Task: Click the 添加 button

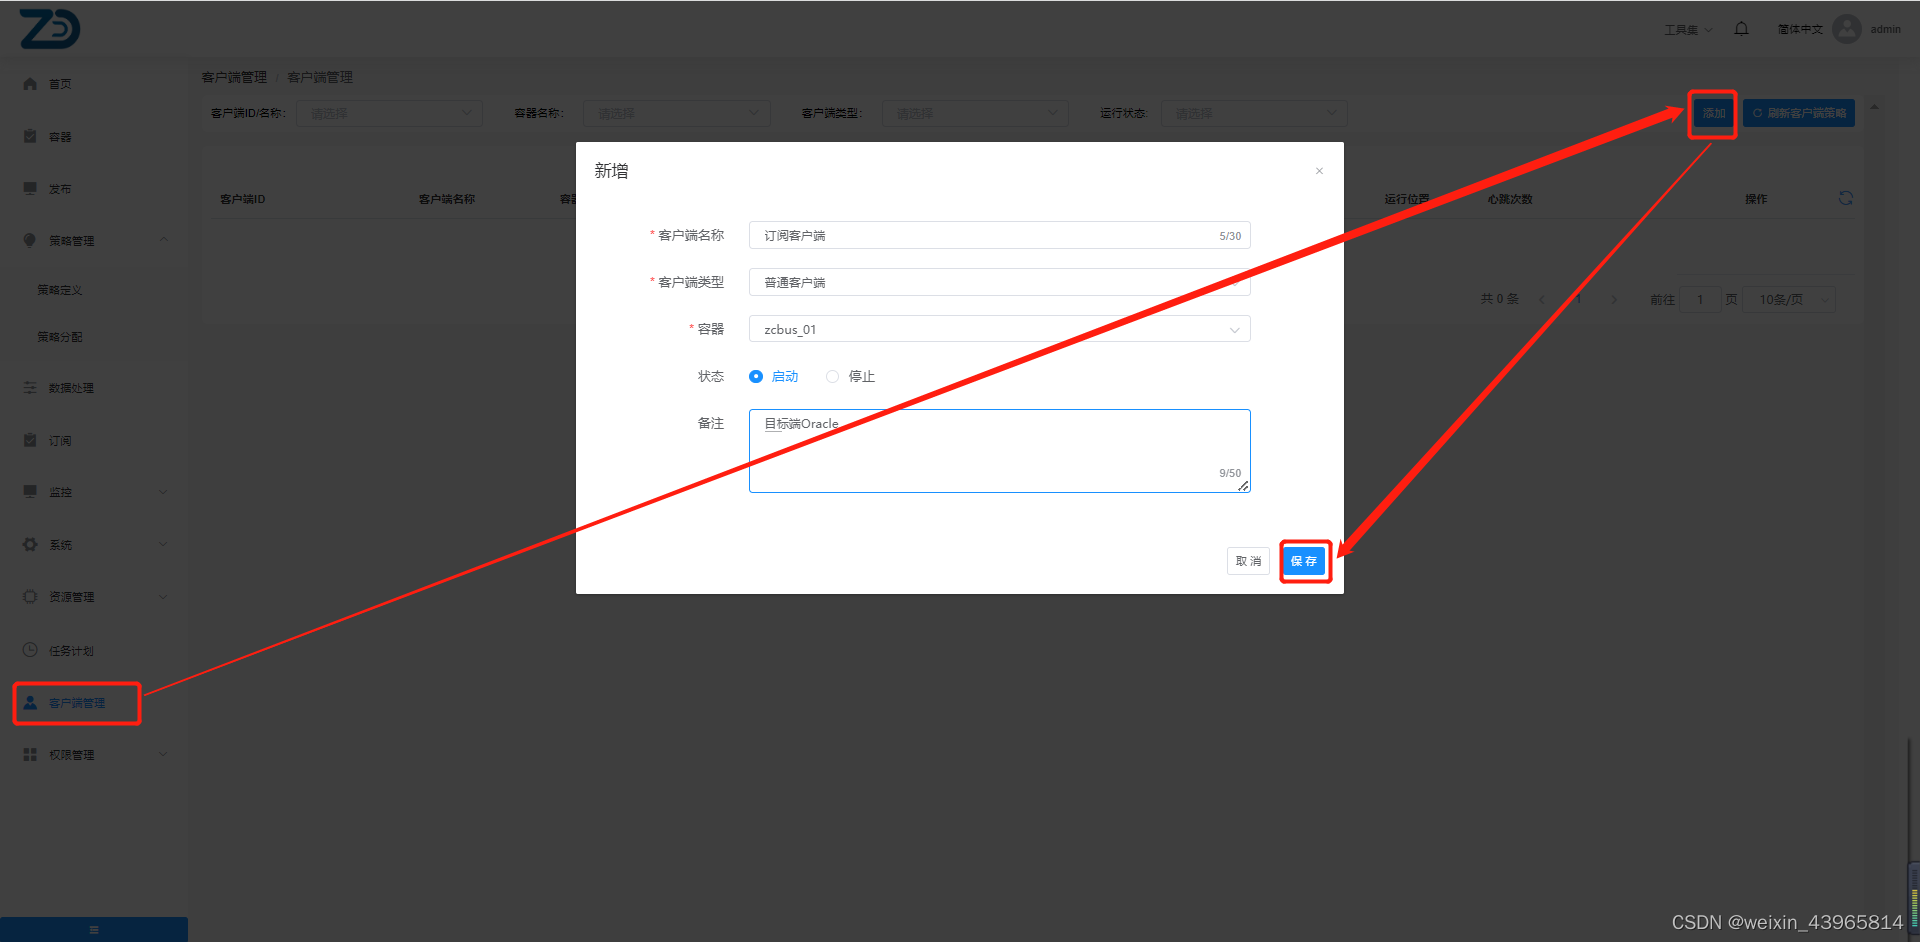Action: [x=1714, y=113]
